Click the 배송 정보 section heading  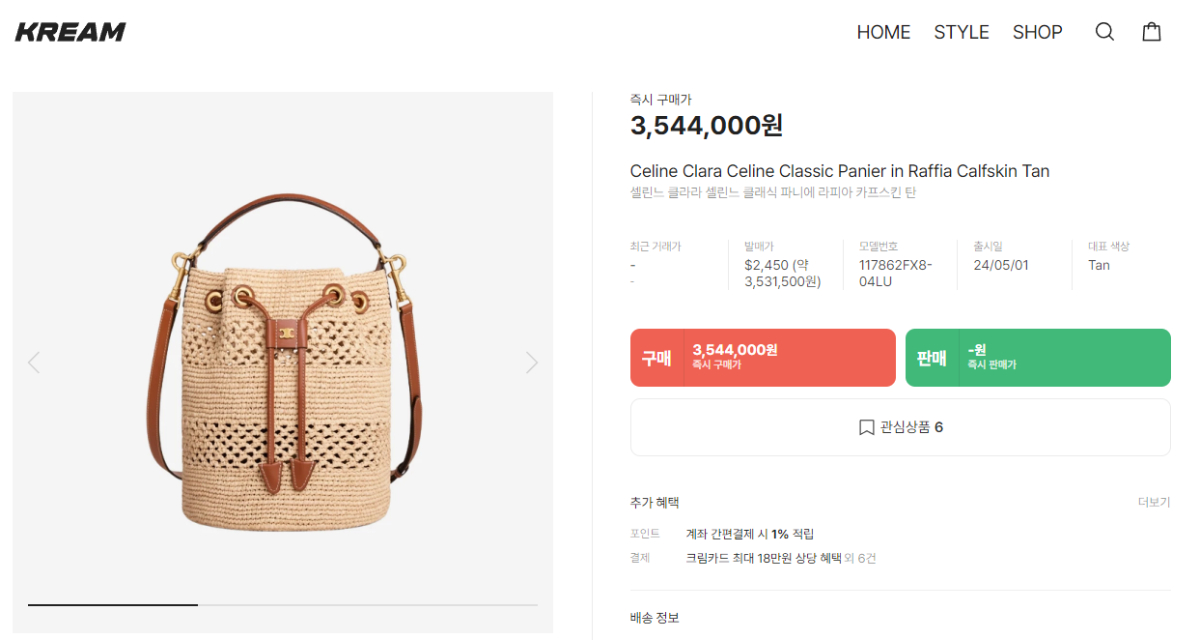[654, 618]
